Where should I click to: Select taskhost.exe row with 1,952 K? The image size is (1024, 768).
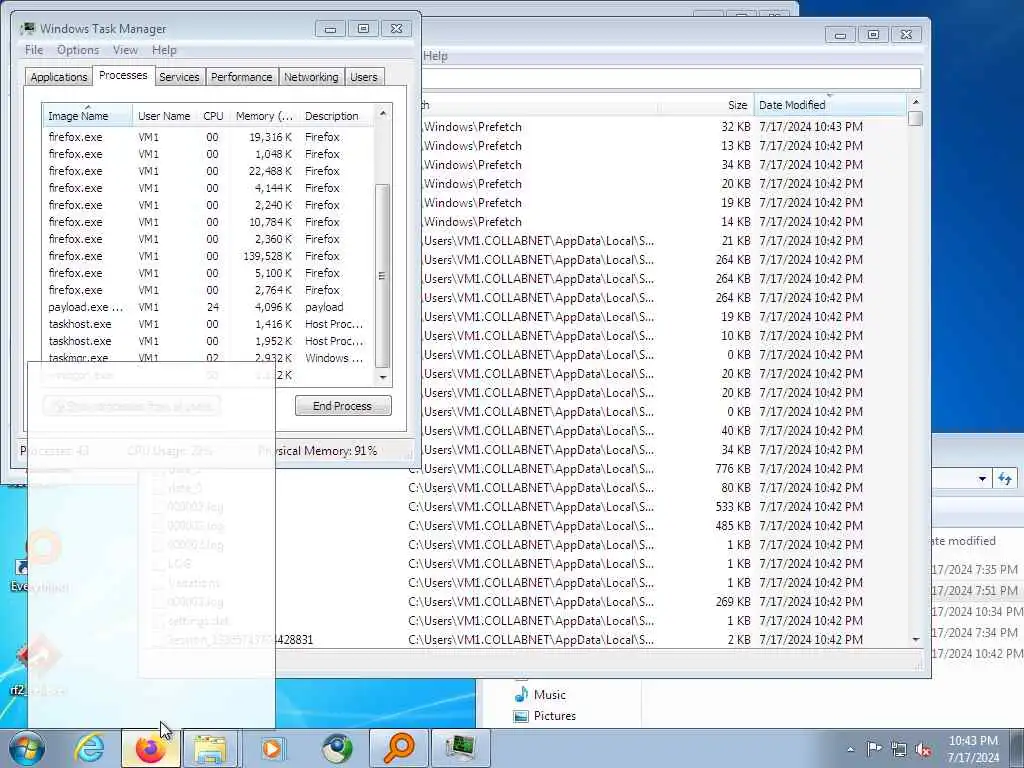209,341
